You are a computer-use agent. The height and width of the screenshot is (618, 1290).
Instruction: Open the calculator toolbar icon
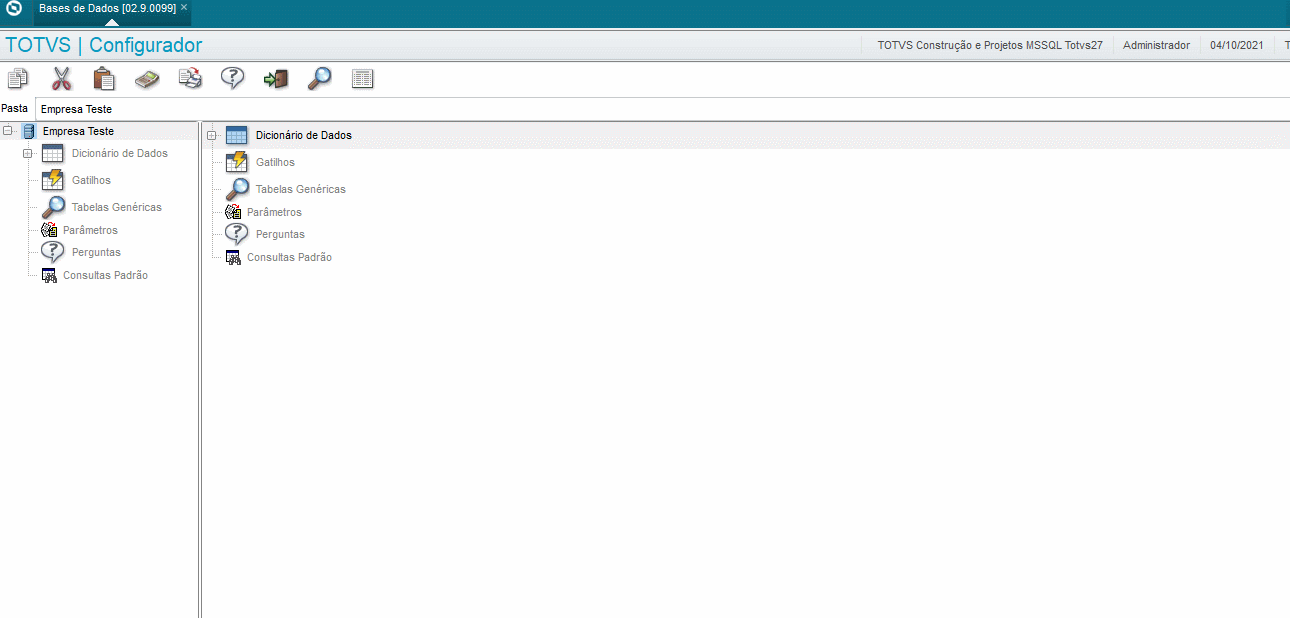click(148, 79)
